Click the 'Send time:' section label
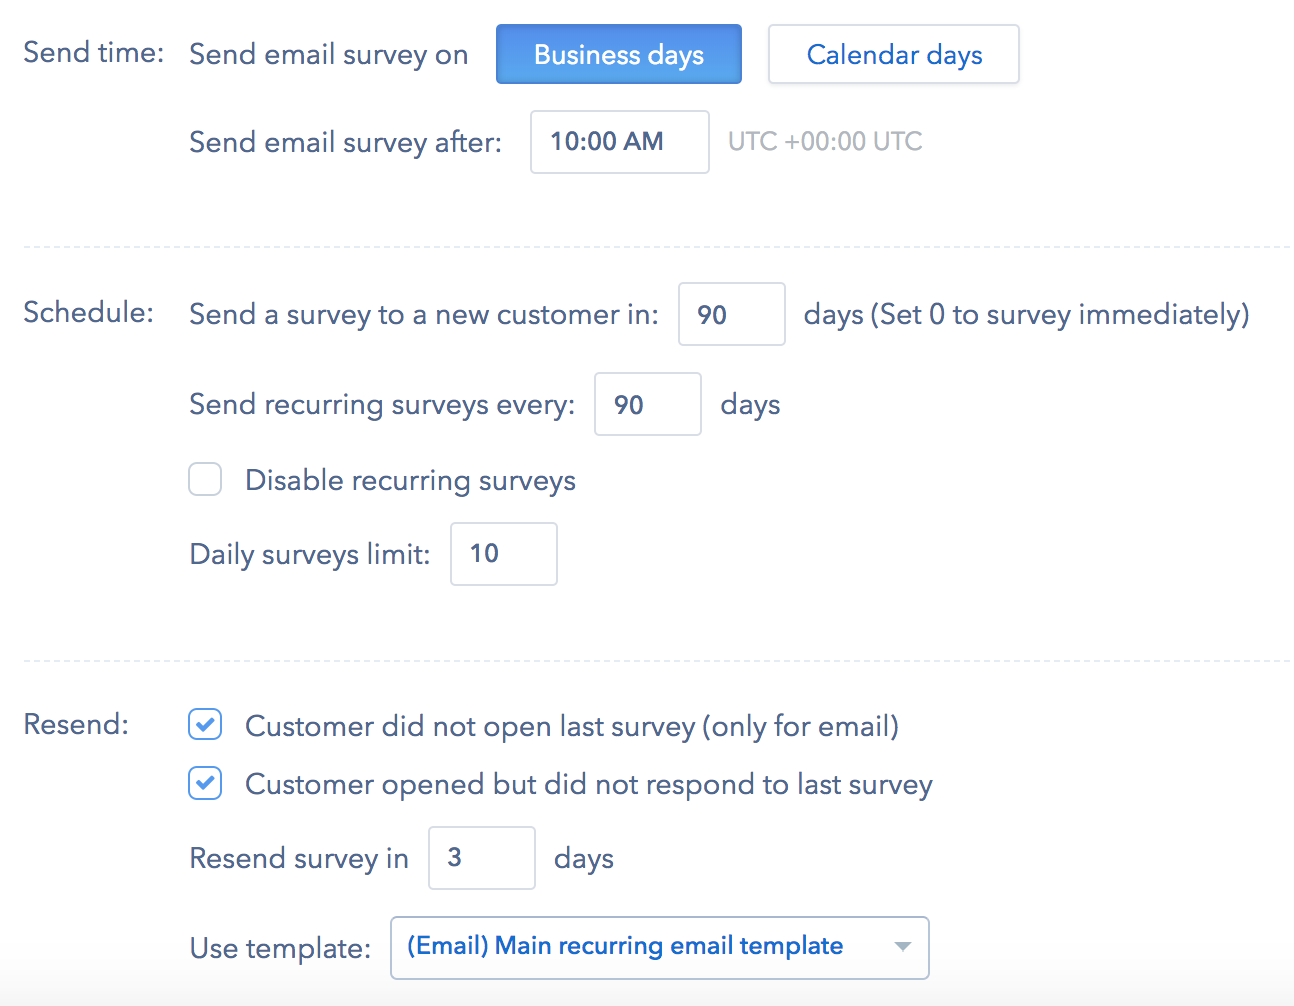The image size is (1294, 1006). (x=94, y=52)
